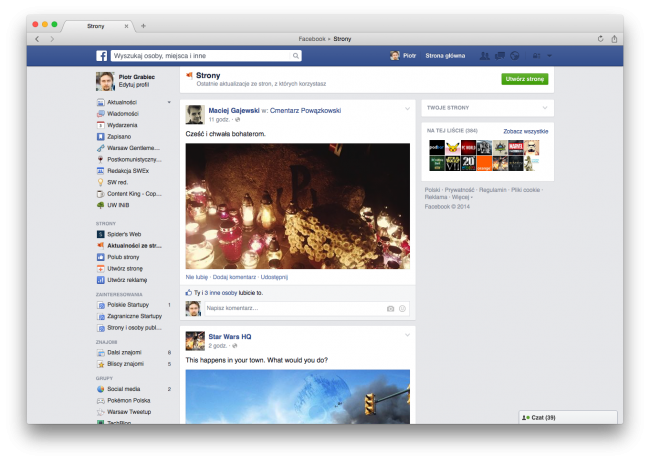
Task: Expand Aktualności dropdown arrow
Action: pos(169,102)
